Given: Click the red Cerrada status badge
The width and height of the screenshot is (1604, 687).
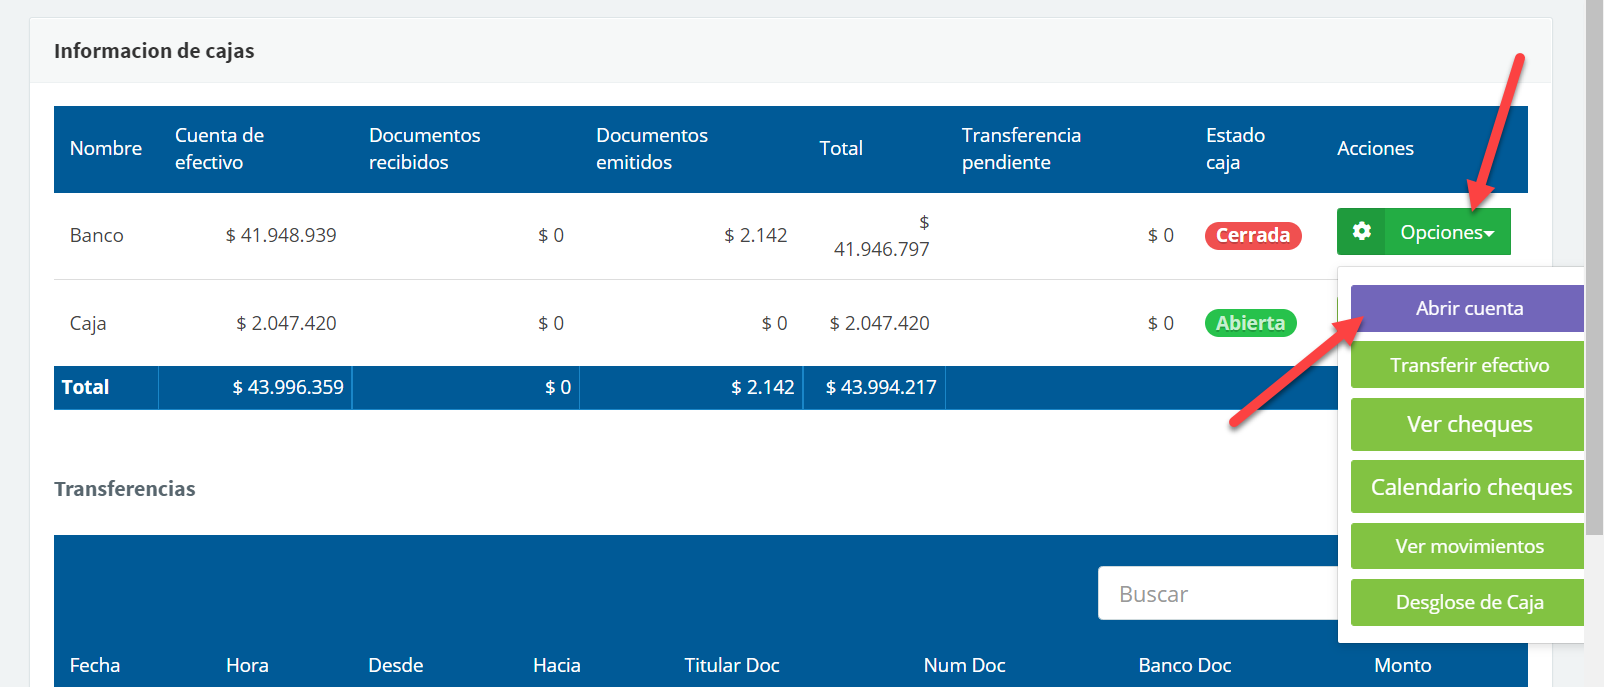Looking at the screenshot, I should point(1252,236).
